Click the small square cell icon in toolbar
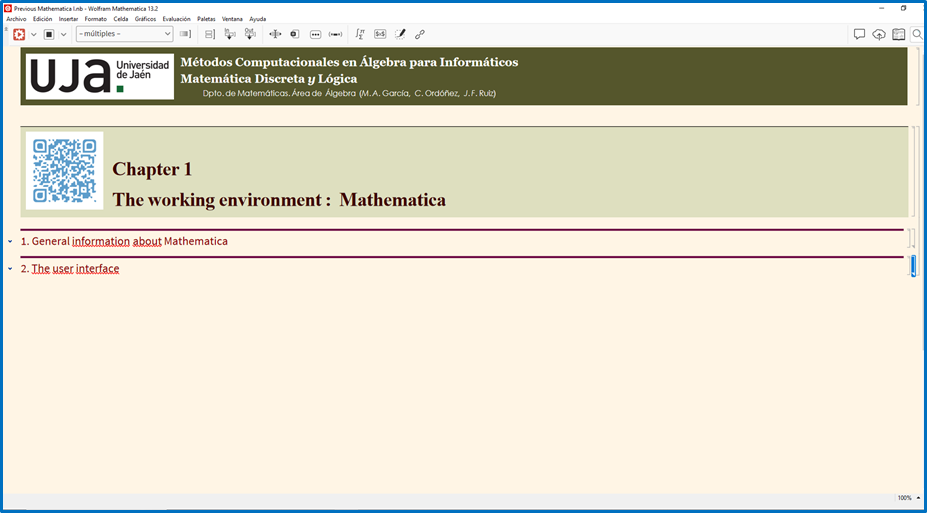This screenshot has height=513, width=927. click(294, 34)
